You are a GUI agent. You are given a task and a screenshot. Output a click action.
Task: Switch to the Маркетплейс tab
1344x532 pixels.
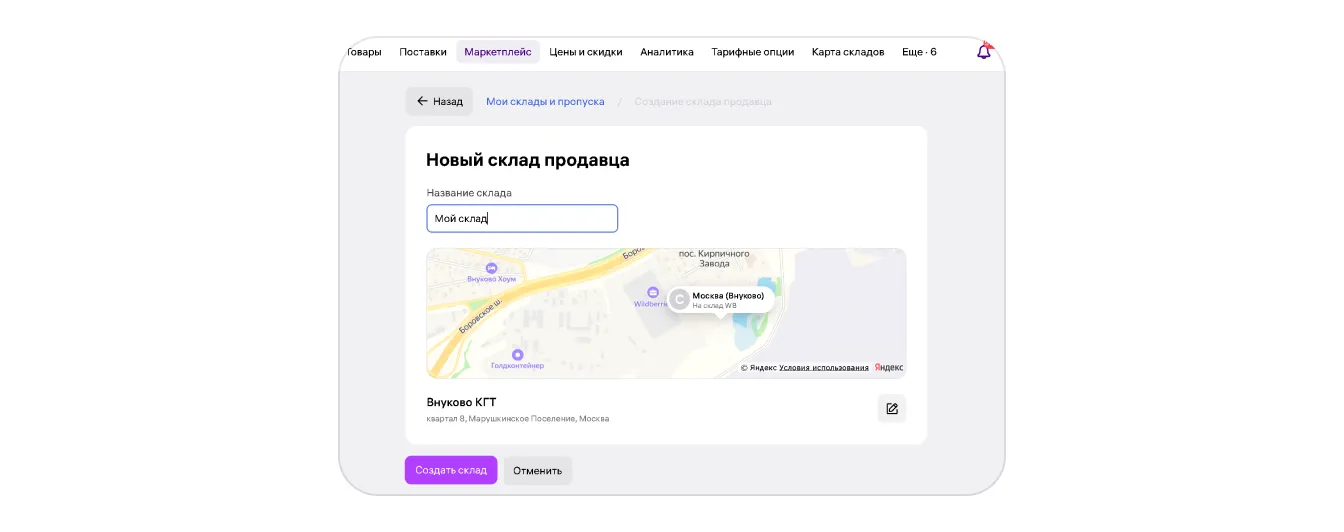pos(497,52)
